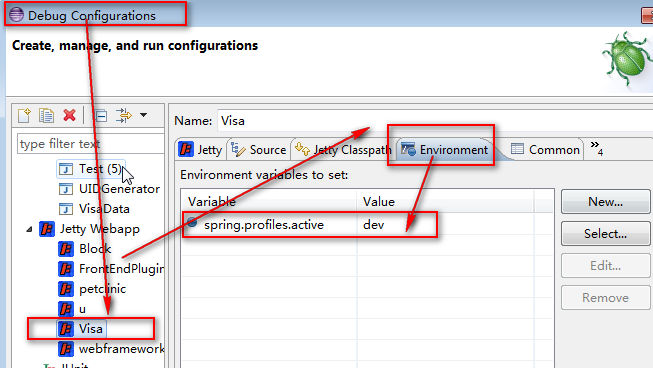Image resolution: width=653 pixels, height=368 pixels.
Task: Click Java icon beside VisaData entry
Action: coord(66,209)
